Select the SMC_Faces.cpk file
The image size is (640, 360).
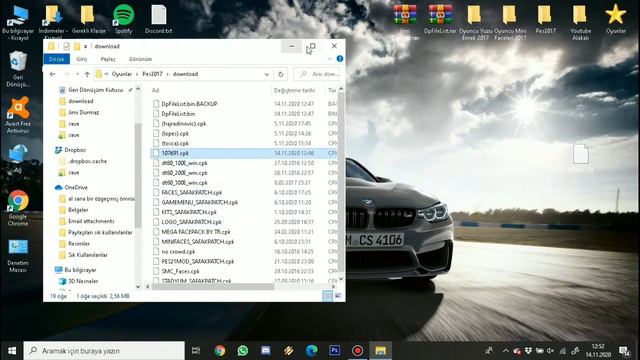pos(180,271)
